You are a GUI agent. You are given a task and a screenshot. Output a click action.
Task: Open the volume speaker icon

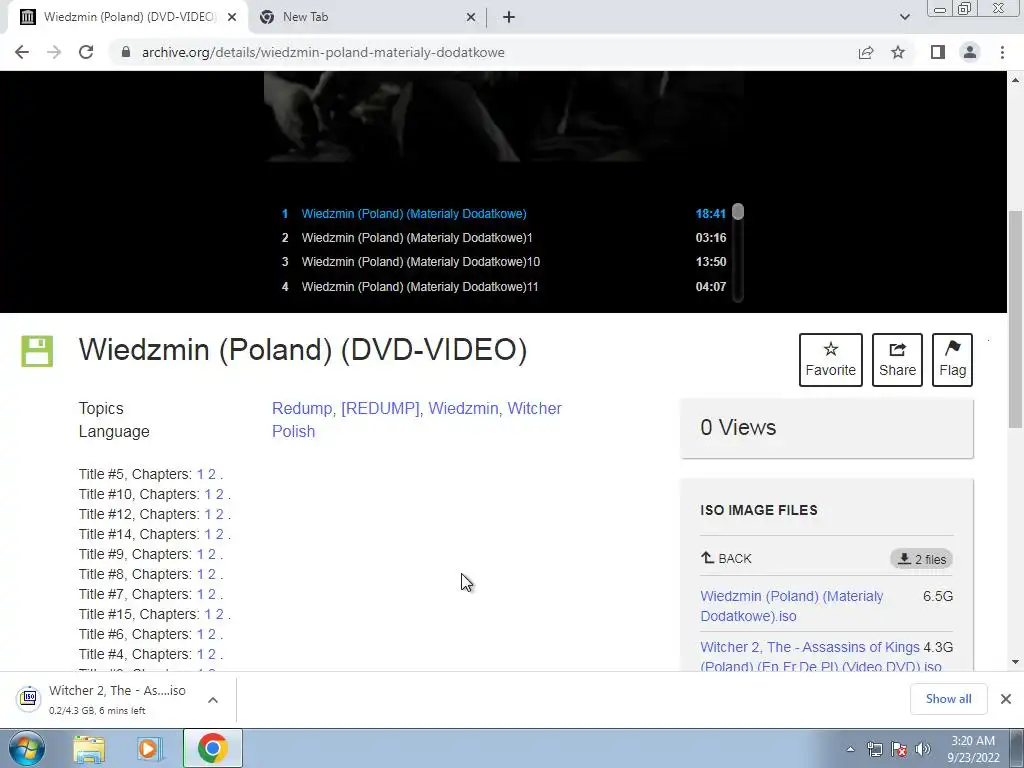coord(923,749)
